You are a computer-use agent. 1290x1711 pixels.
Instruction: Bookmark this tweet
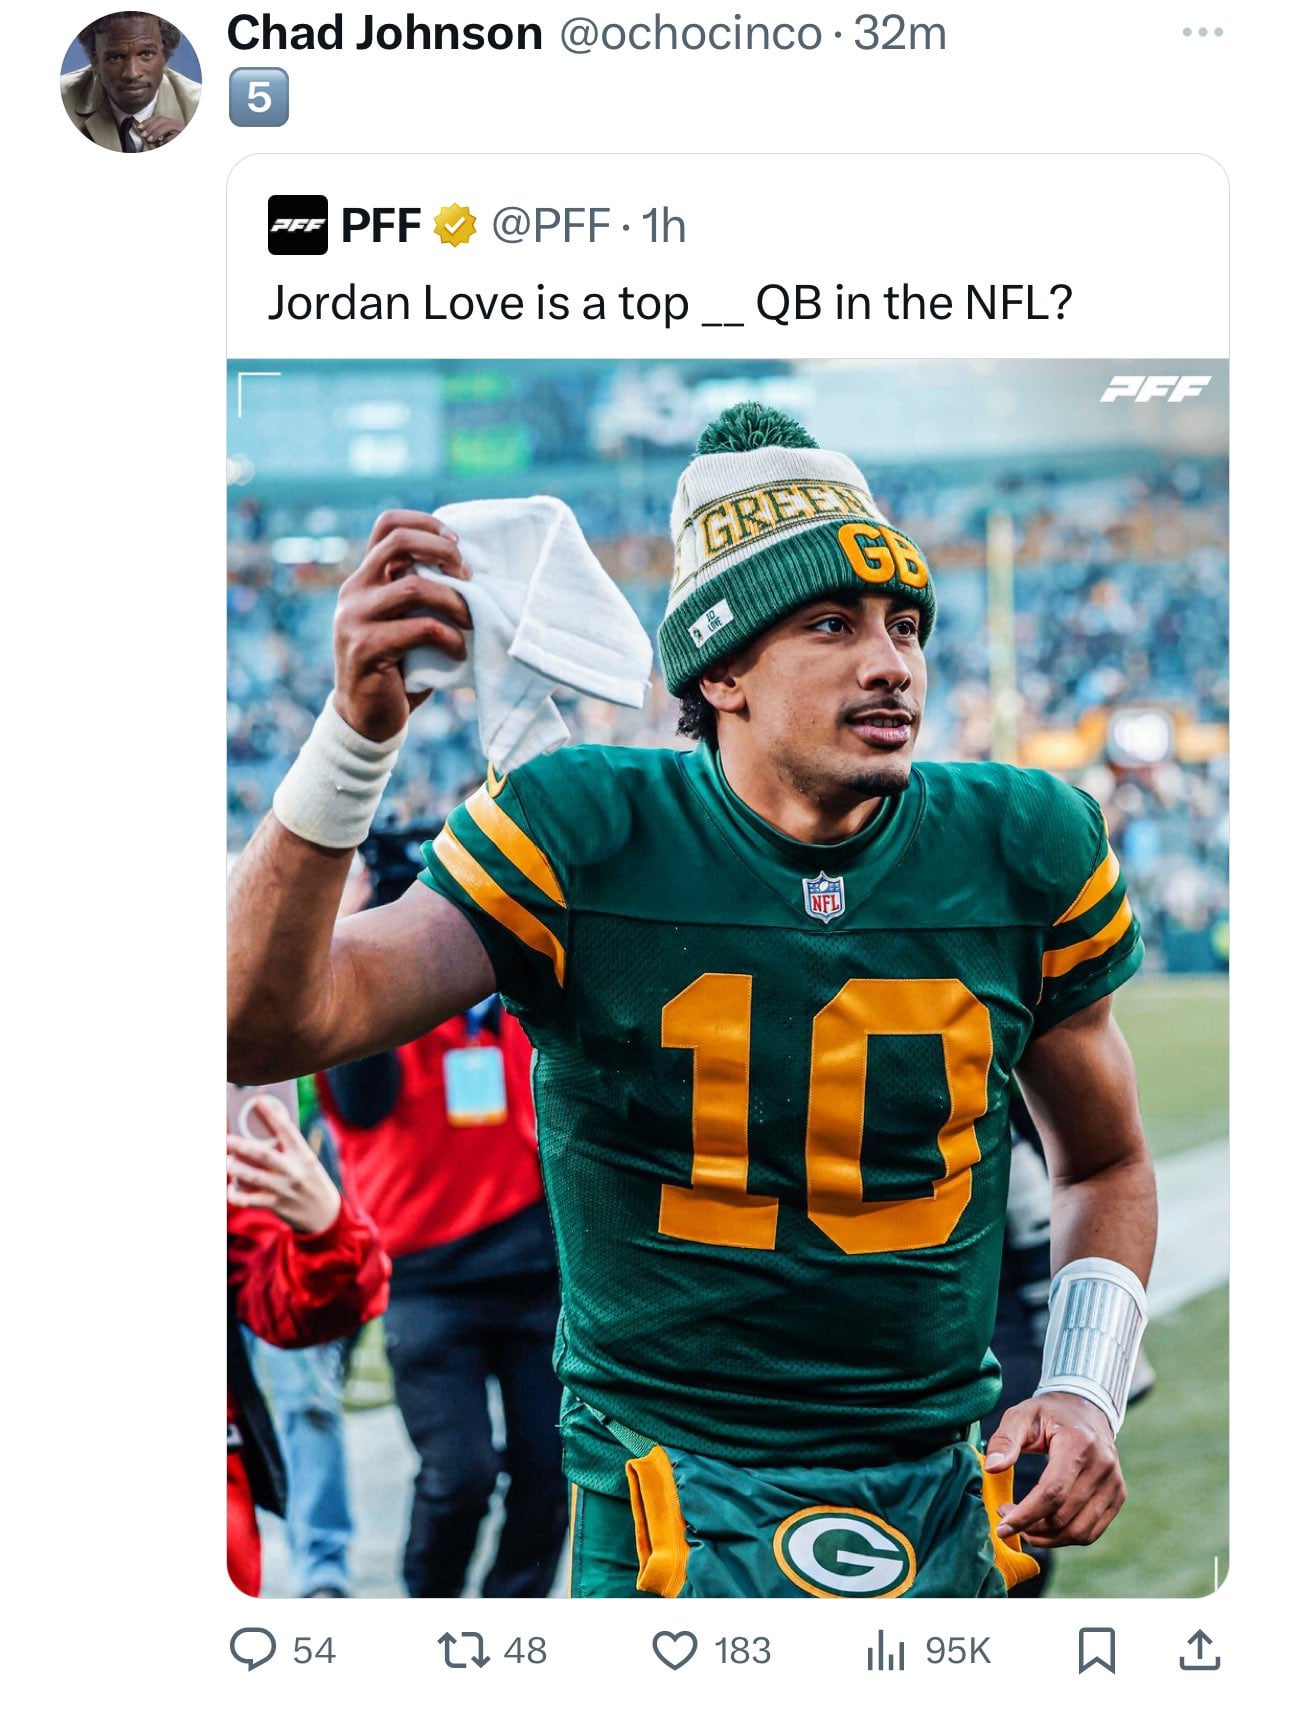click(x=1096, y=1650)
